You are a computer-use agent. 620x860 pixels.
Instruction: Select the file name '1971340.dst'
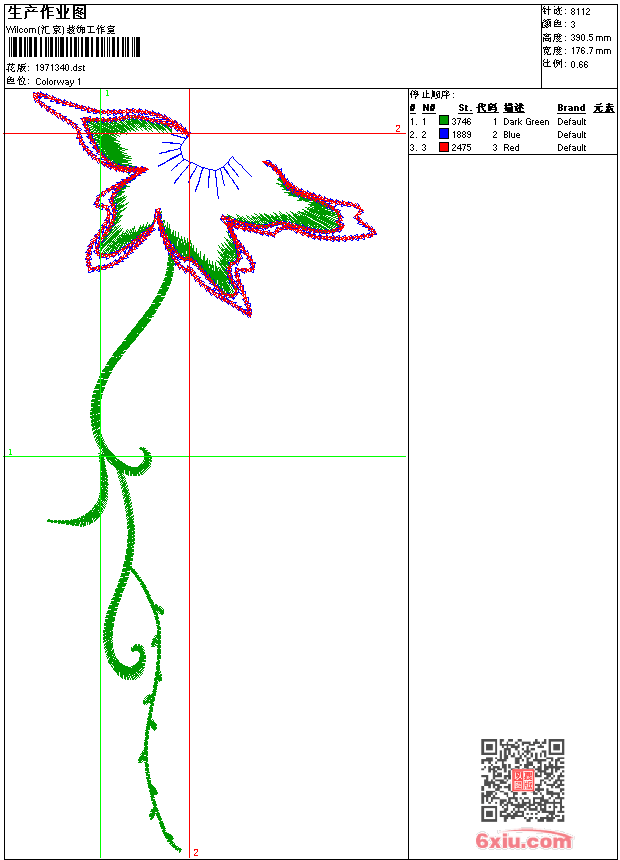60,68
